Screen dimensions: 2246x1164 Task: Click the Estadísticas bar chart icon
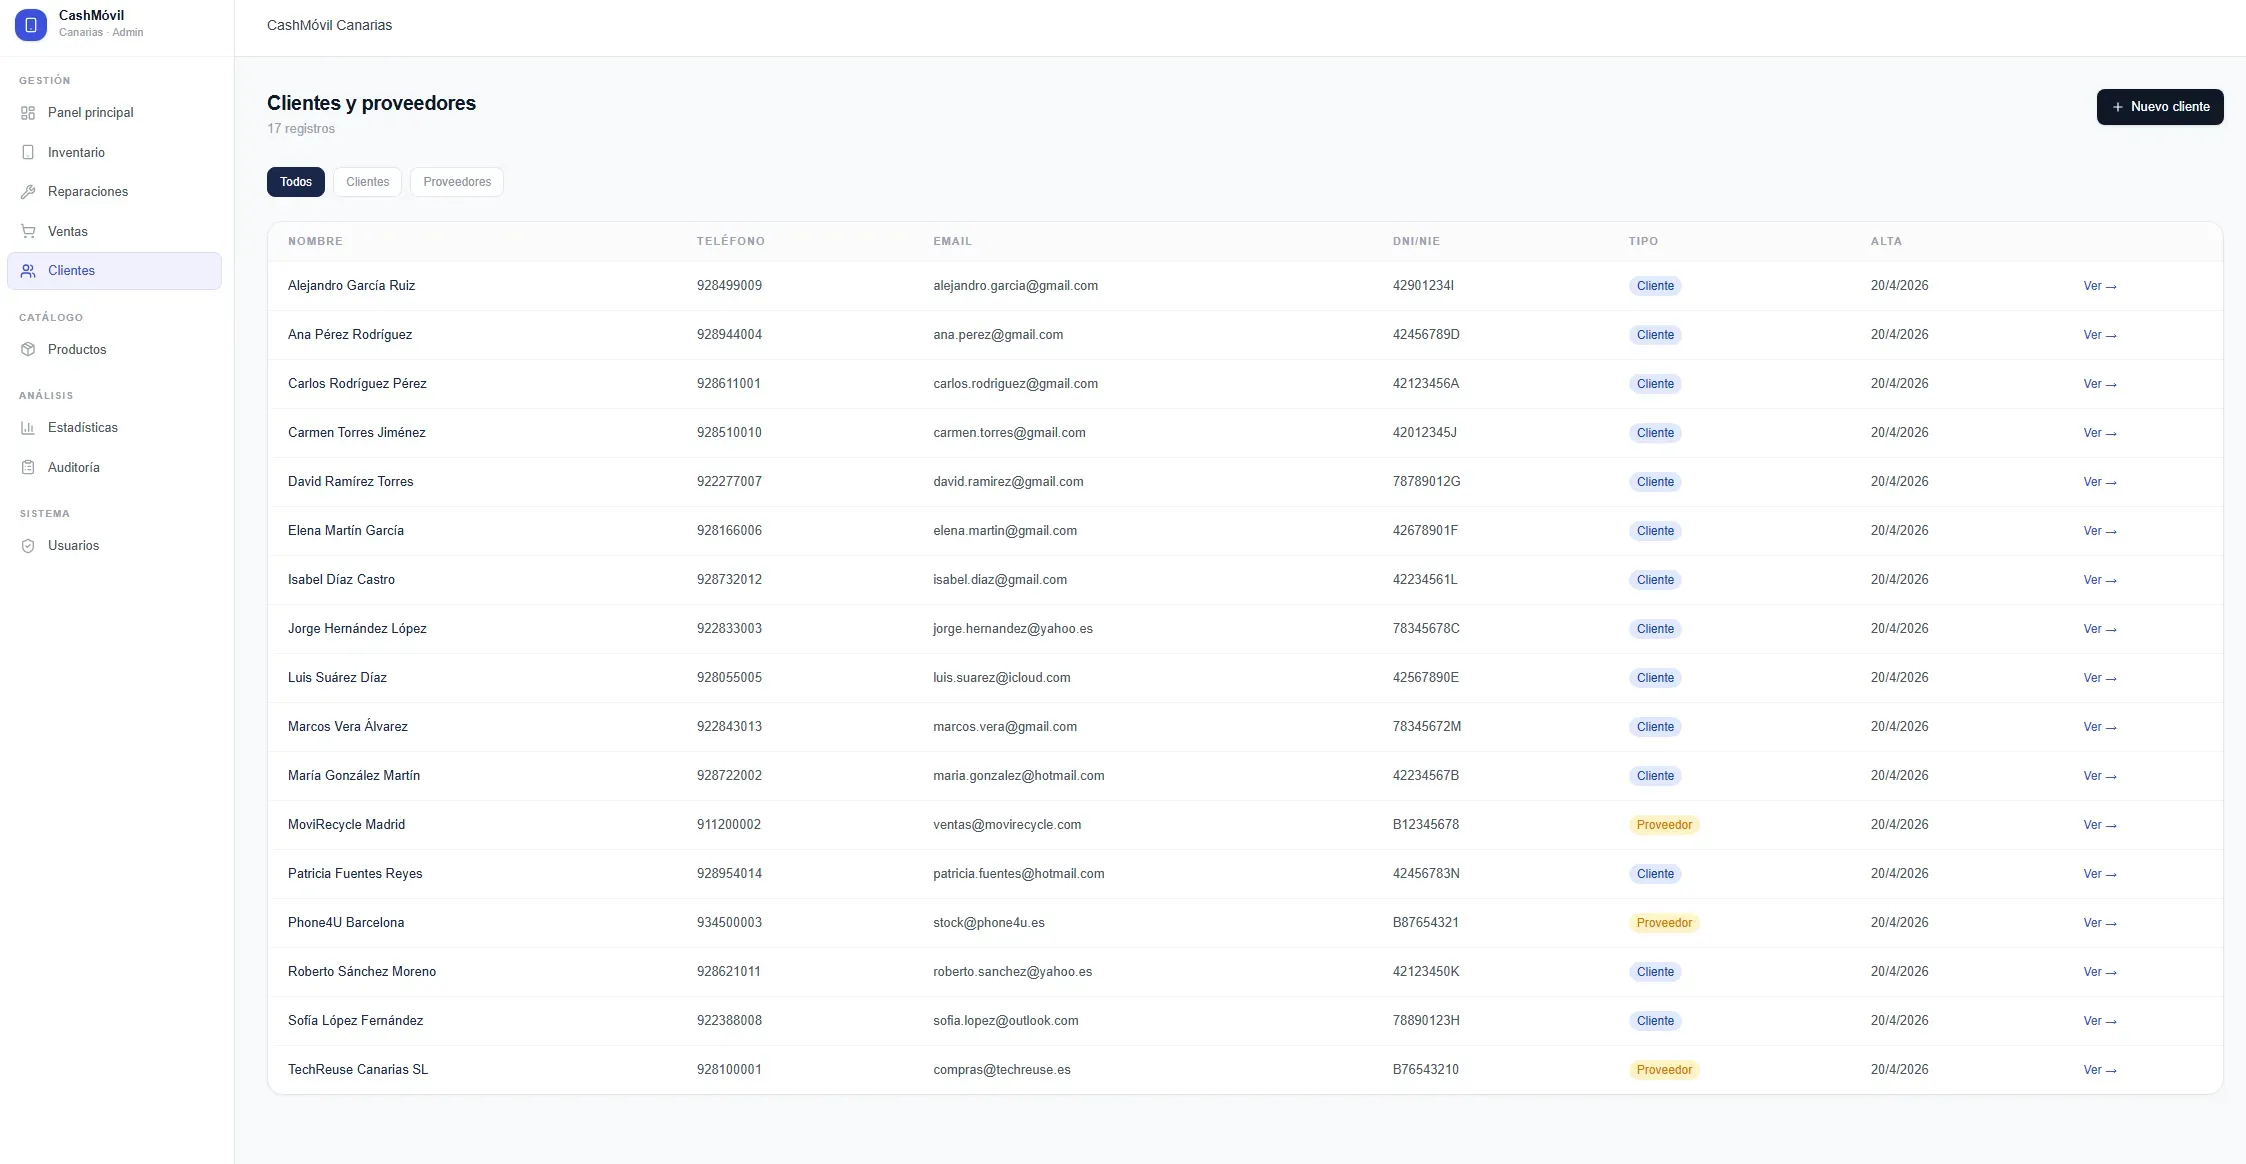[28, 428]
